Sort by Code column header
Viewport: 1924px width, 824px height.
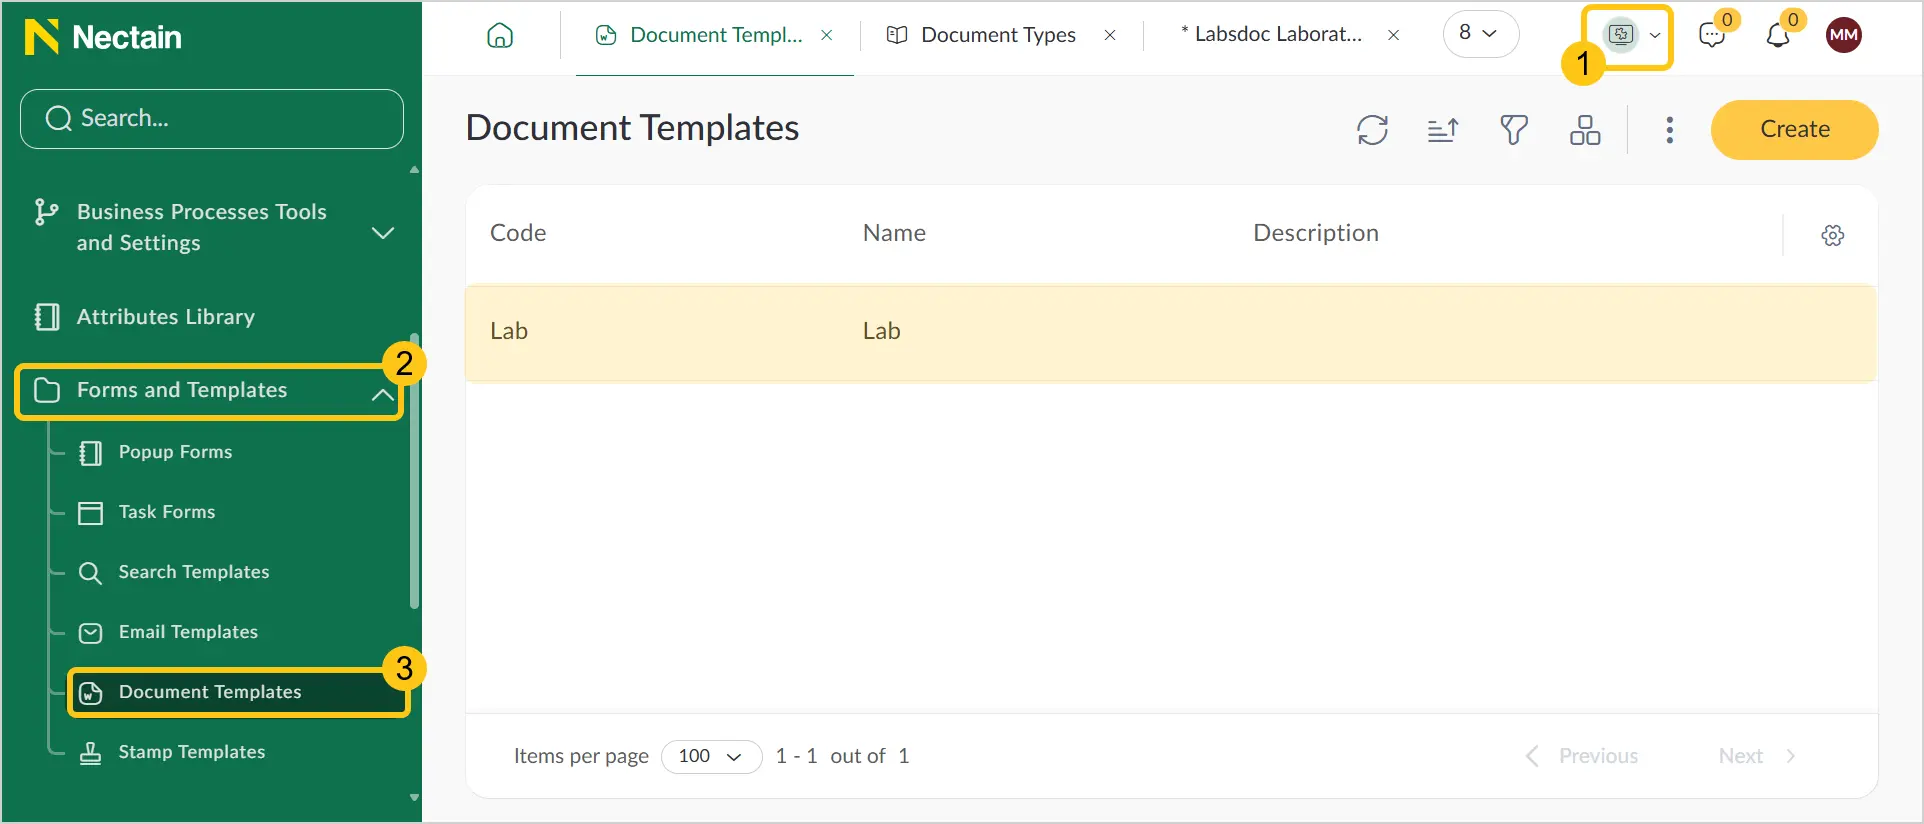tap(518, 233)
